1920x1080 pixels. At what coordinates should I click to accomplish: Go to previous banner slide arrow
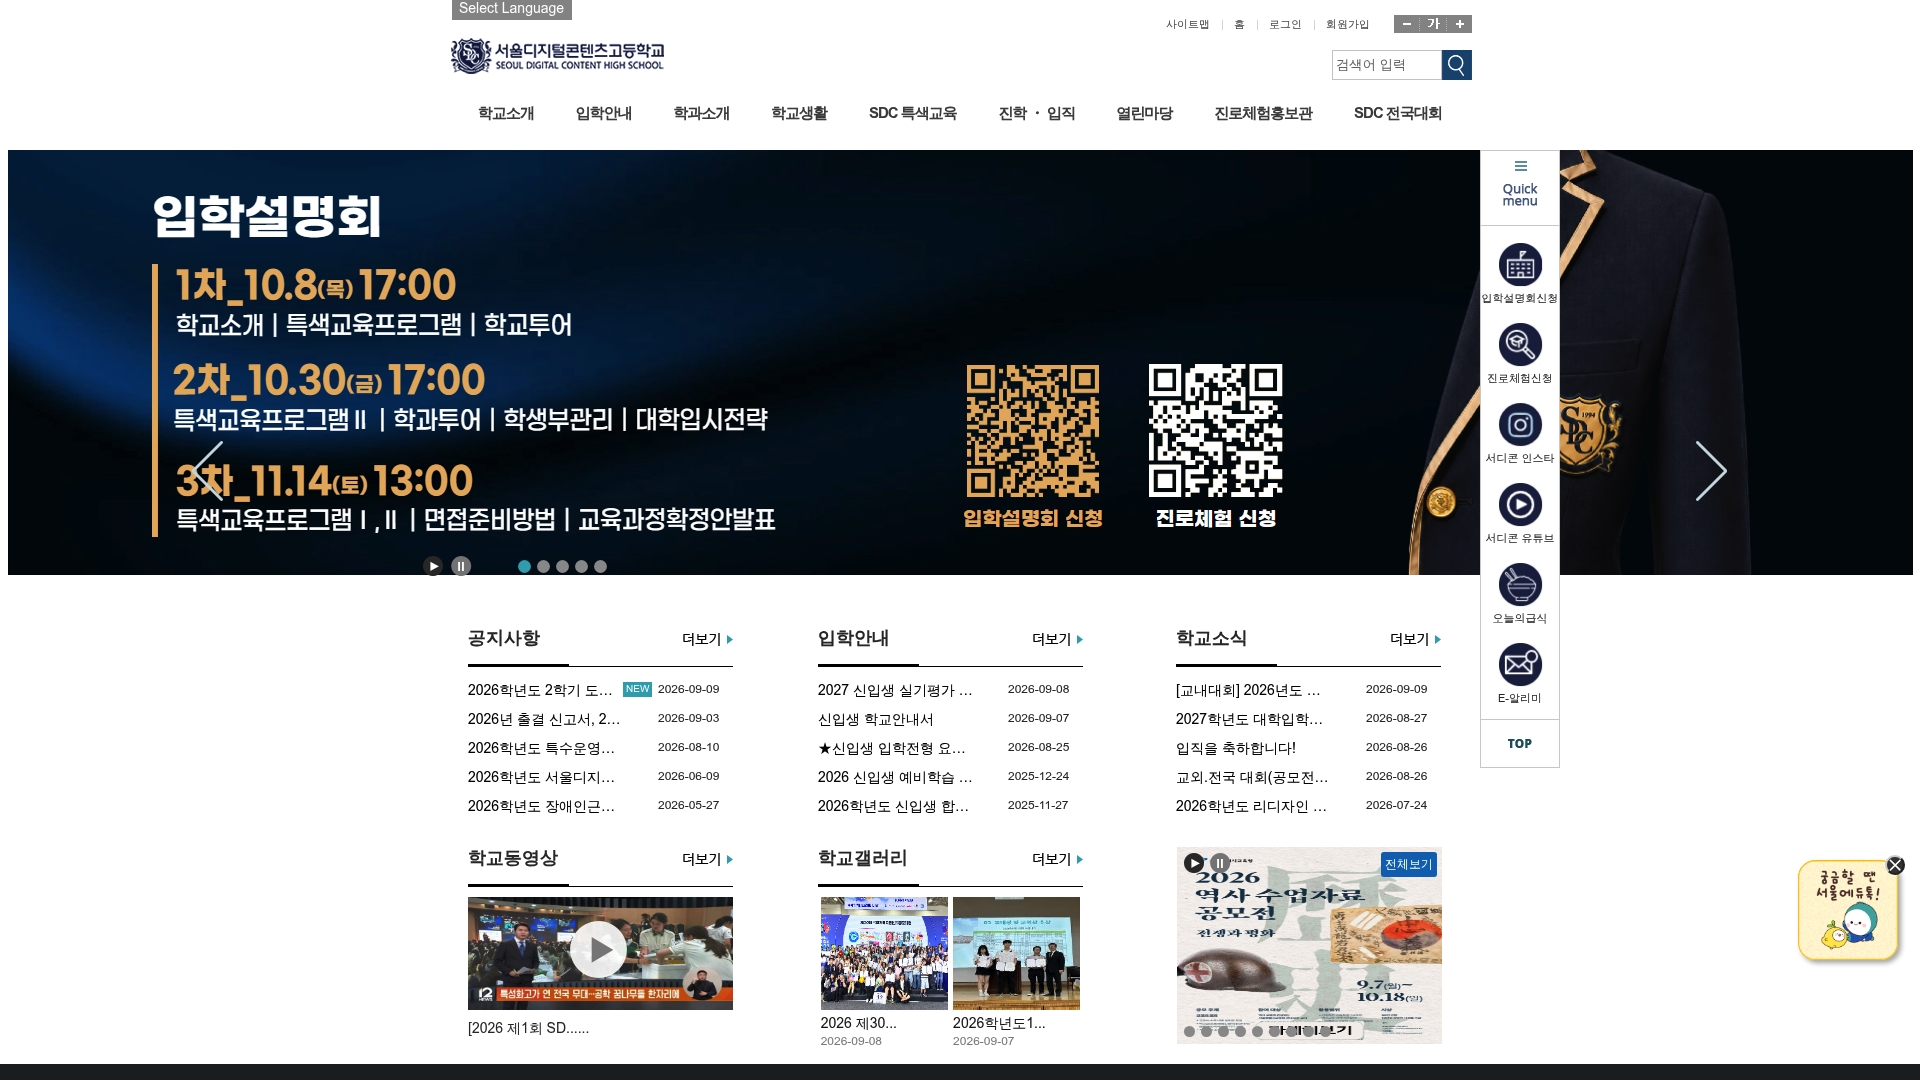click(x=208, y=470)
